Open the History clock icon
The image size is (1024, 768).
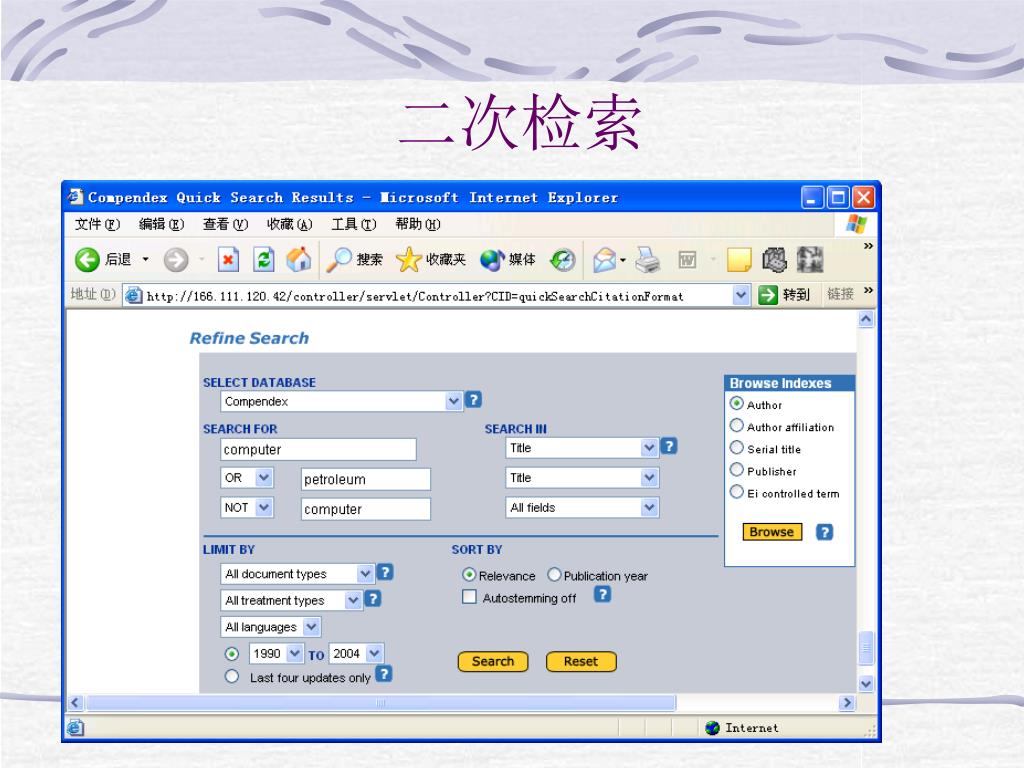(x=562, y=260)
